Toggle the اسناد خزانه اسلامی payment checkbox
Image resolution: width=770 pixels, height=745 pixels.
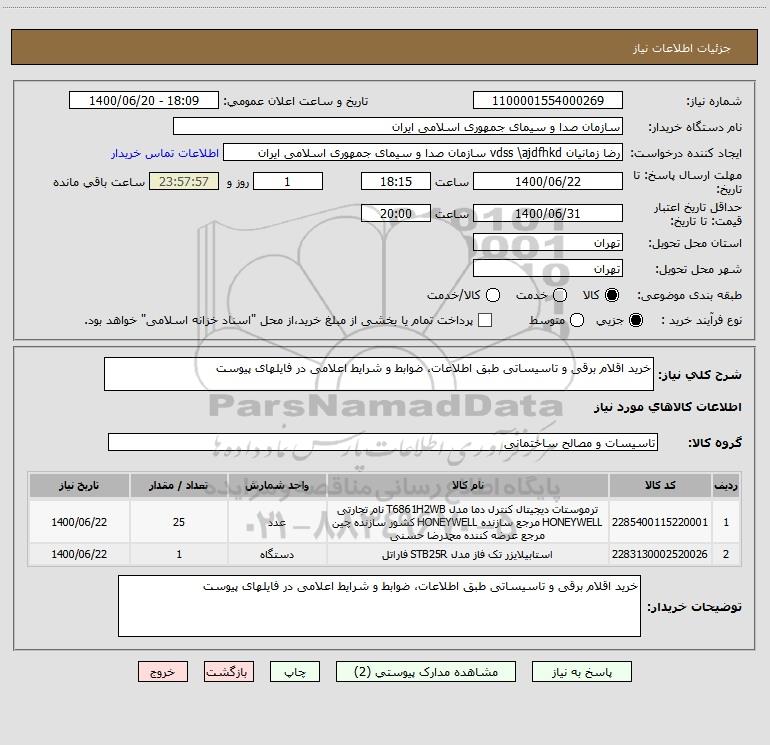click(x=485, y=320)
